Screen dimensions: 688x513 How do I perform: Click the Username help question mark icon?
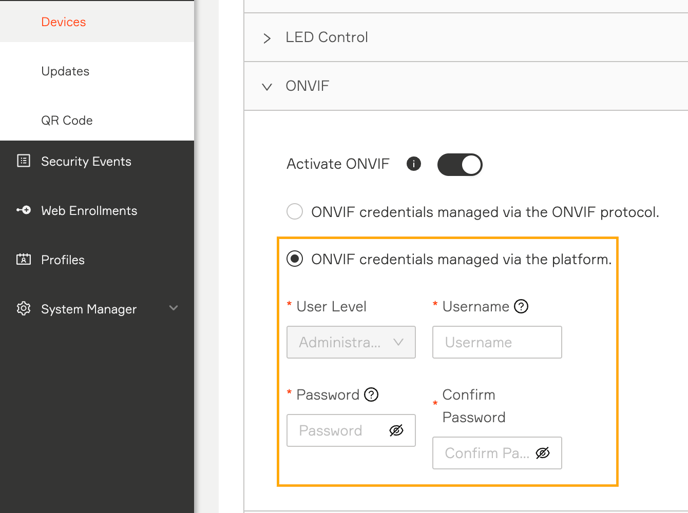coord(521,306)
